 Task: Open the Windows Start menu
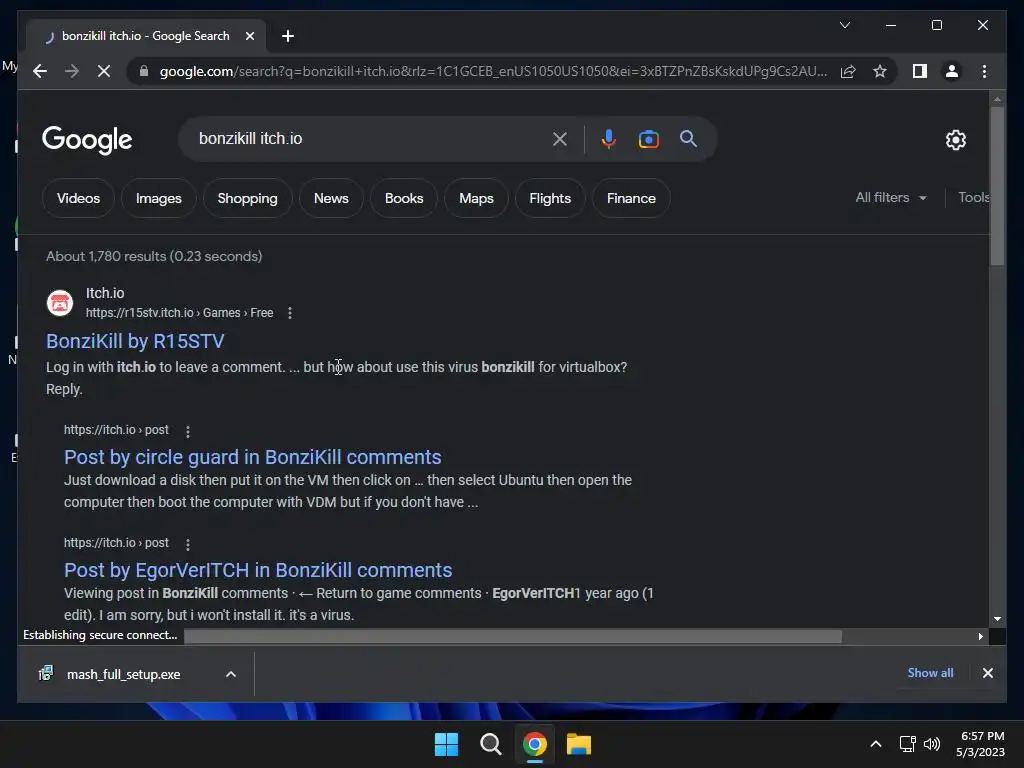coord(447,744)
